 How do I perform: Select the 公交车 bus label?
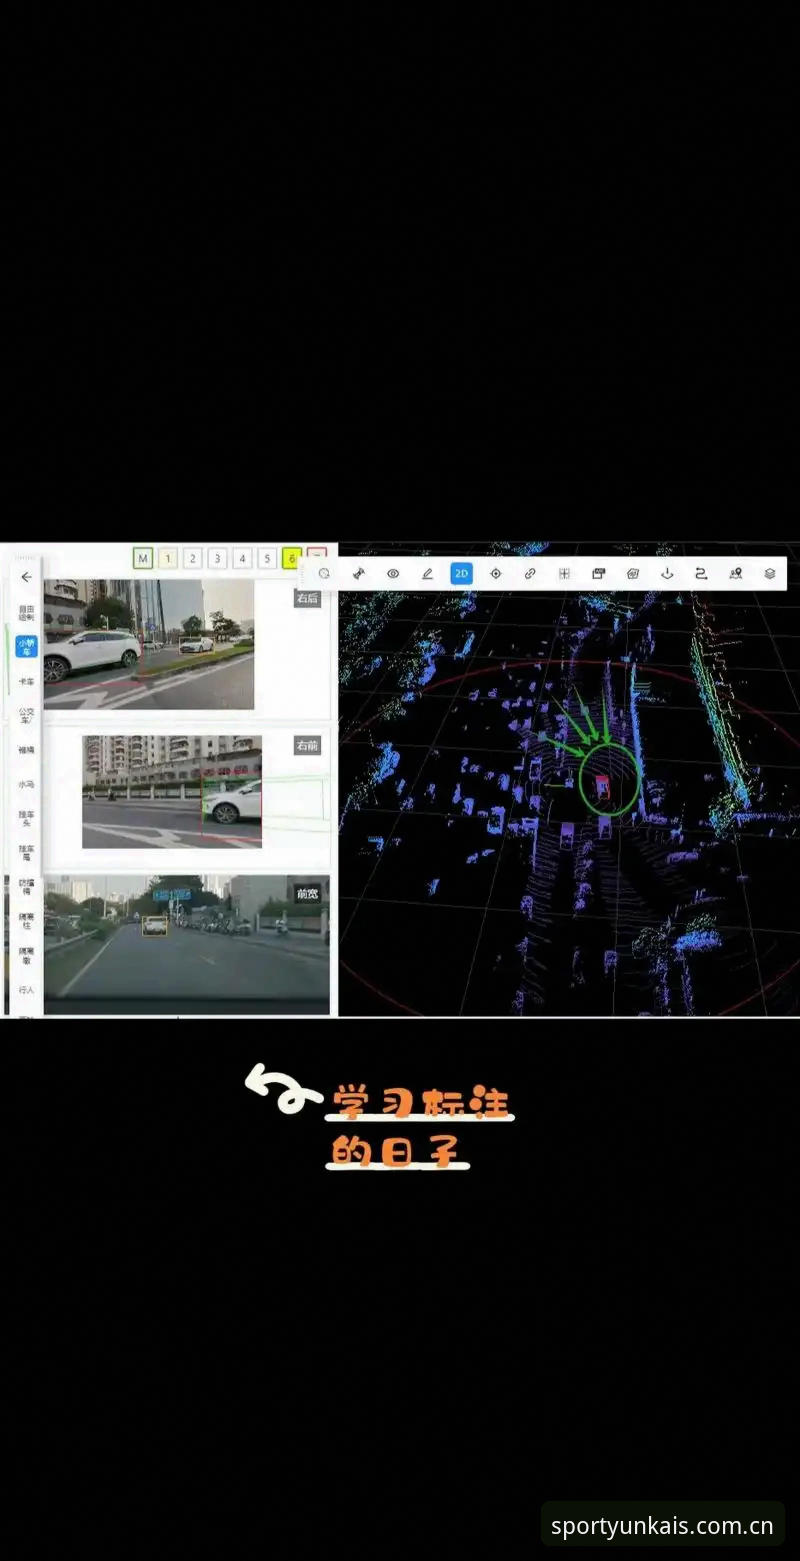pyautogui.click(x=26, y=715)
